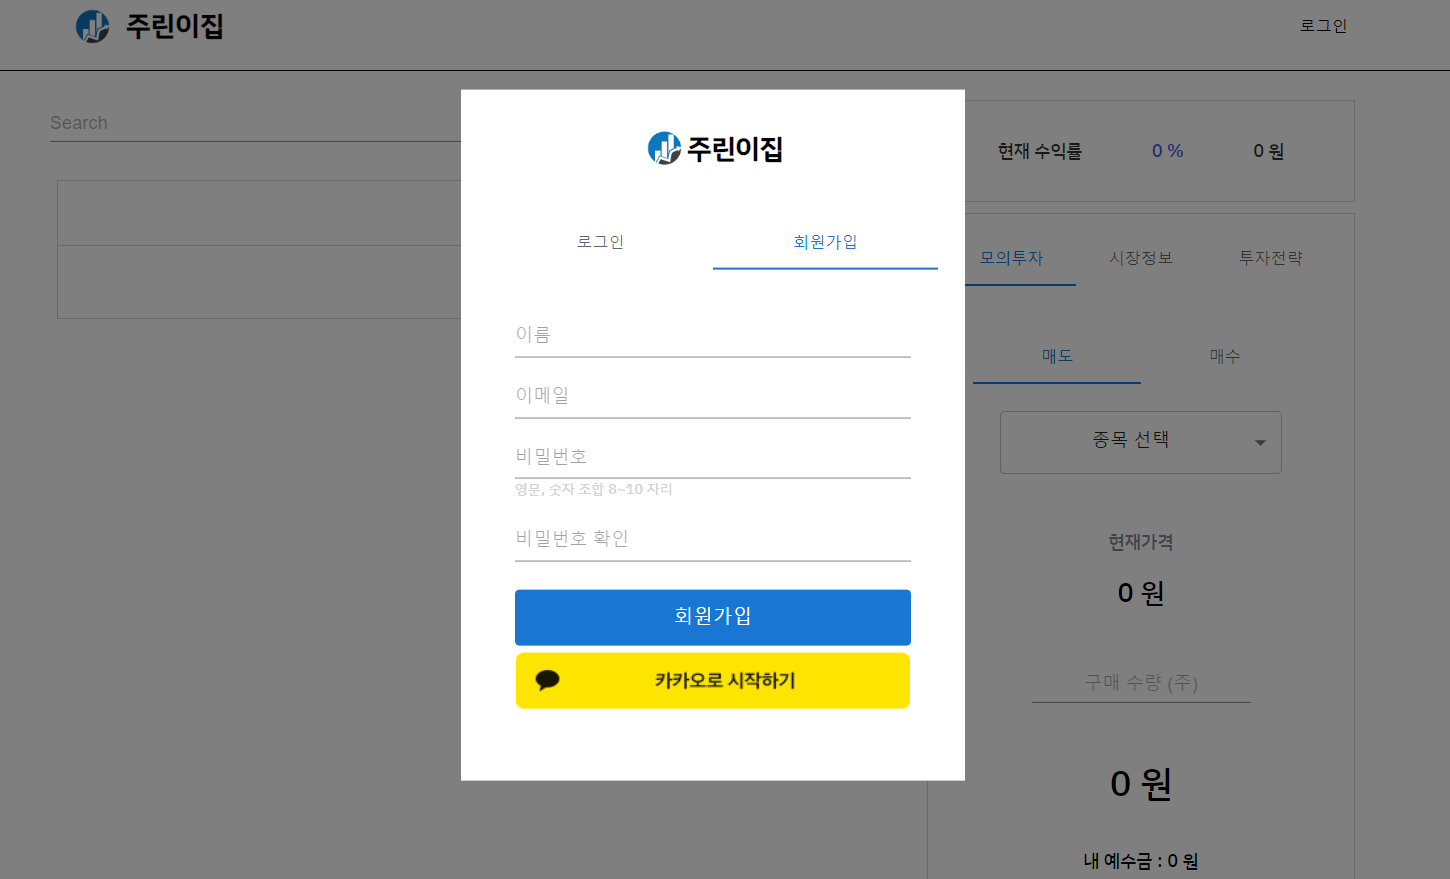
Task: Open 로그인 link in the top right corner
Action: (x=1323, y=26)
